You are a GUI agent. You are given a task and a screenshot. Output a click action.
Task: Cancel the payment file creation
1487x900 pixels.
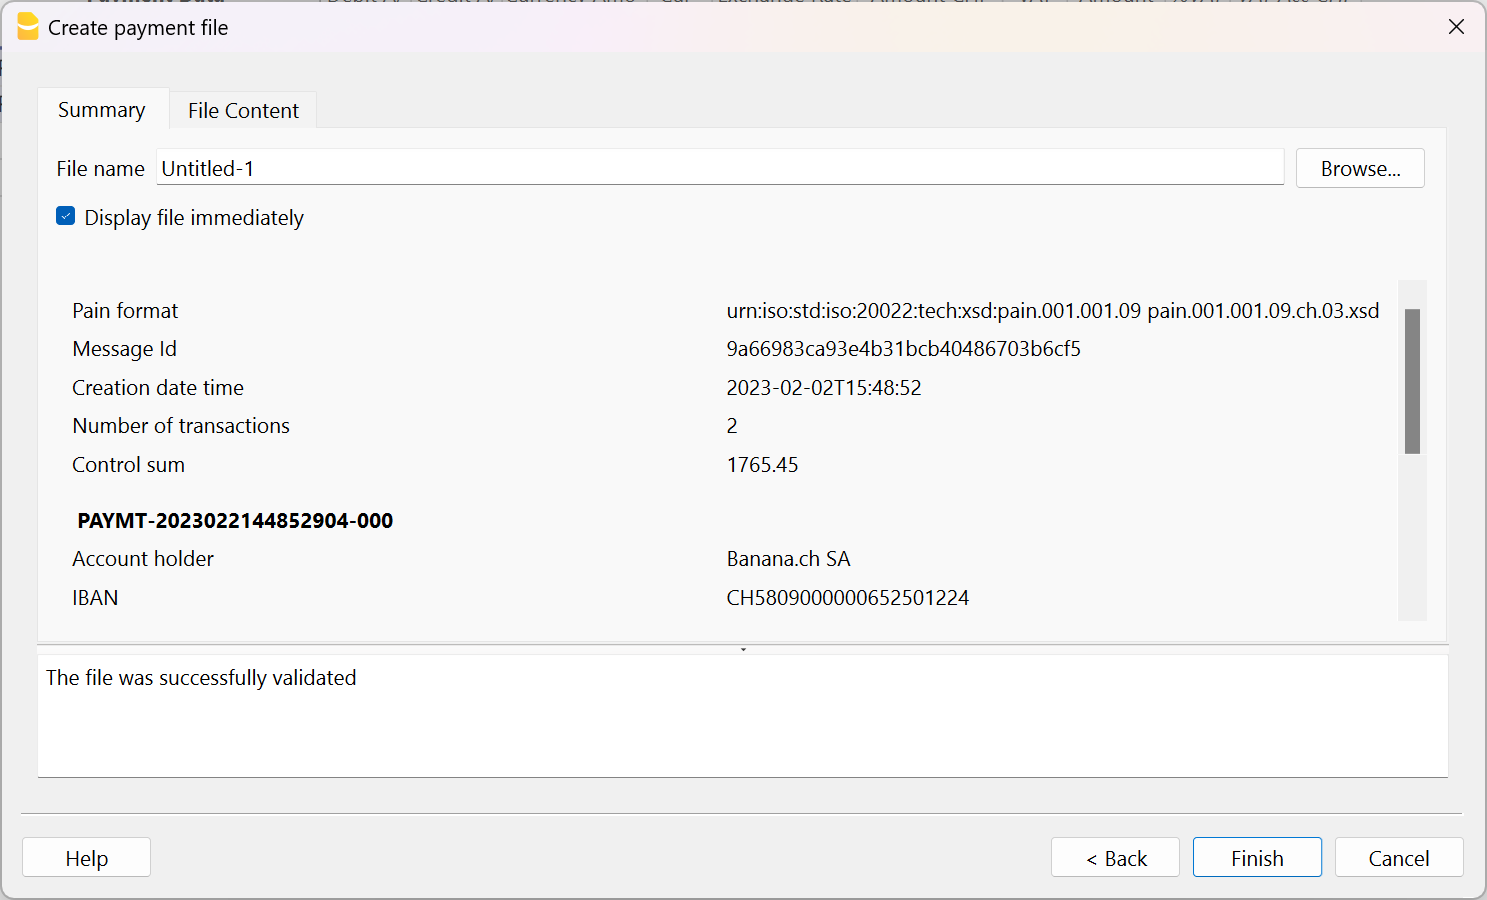pos(1399,857)
